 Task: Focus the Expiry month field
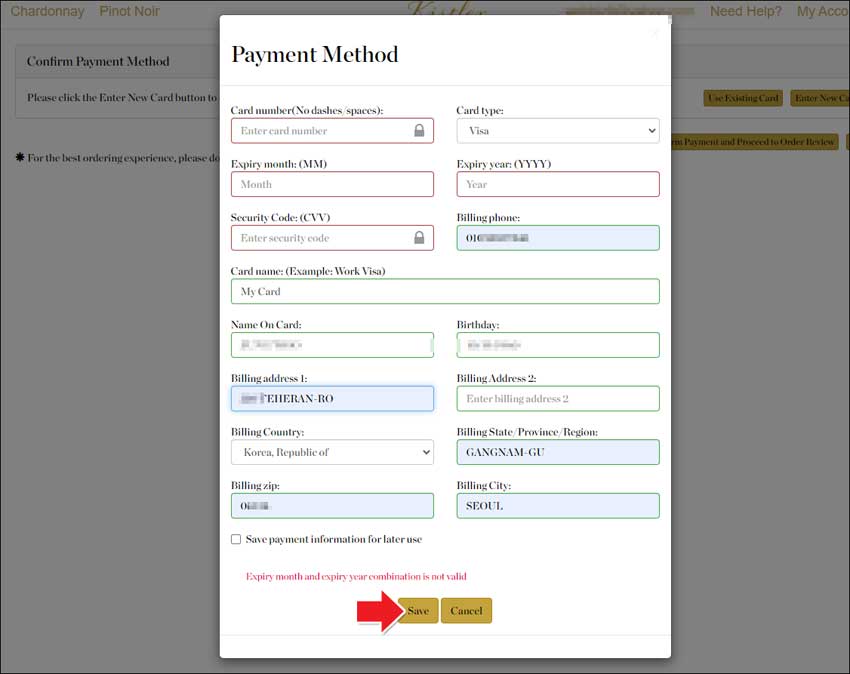(x=332, y=184)
